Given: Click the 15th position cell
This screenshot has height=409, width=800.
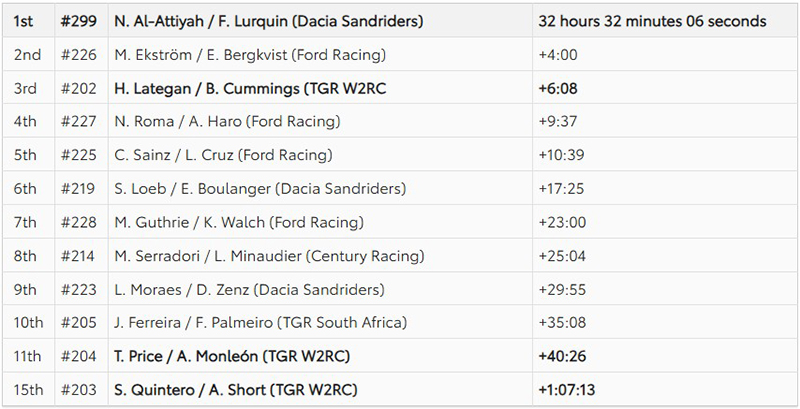Looking at the screenshot, I should [x=27, y=390].
